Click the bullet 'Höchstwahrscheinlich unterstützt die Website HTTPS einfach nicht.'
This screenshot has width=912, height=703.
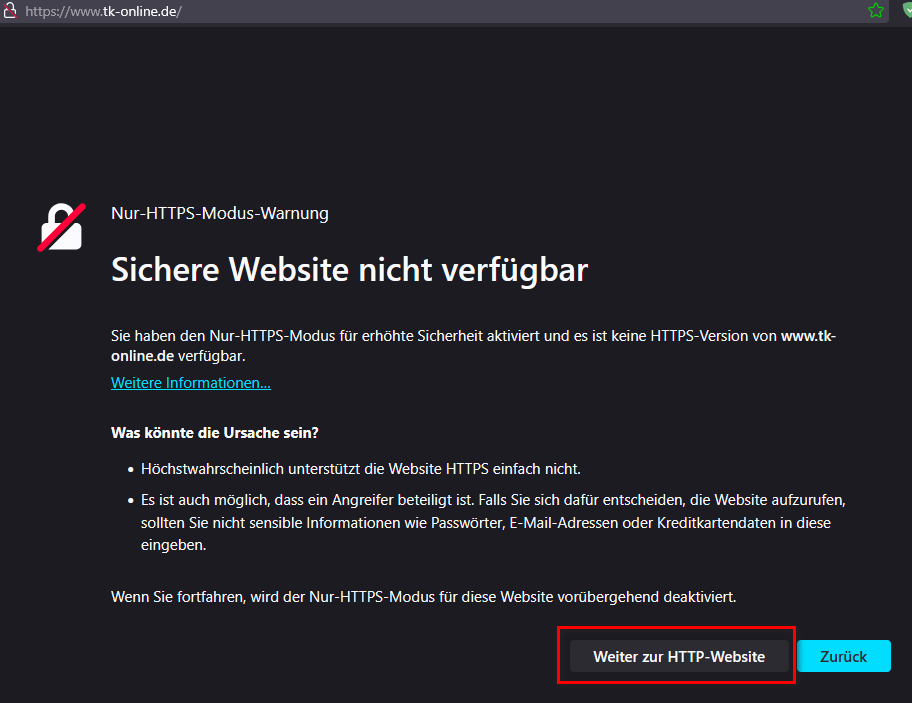[x=361, y=469]
